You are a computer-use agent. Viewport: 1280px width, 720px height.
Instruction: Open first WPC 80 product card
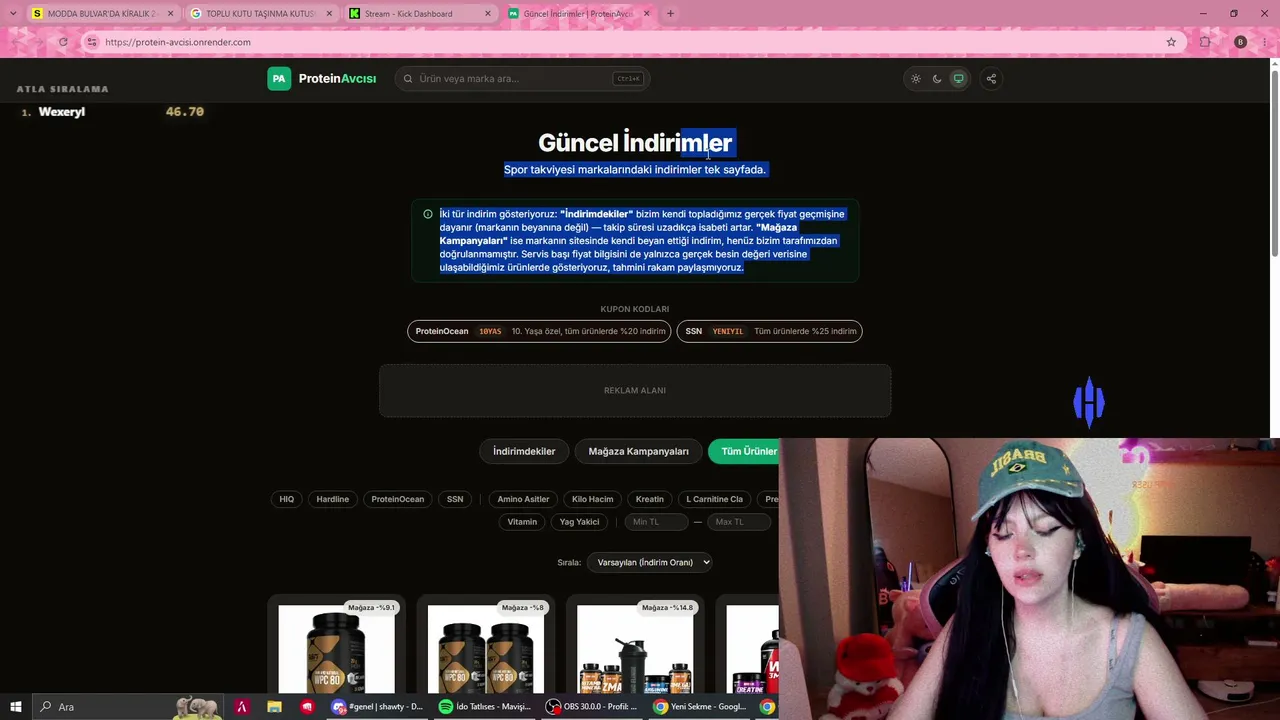(336, 646)
